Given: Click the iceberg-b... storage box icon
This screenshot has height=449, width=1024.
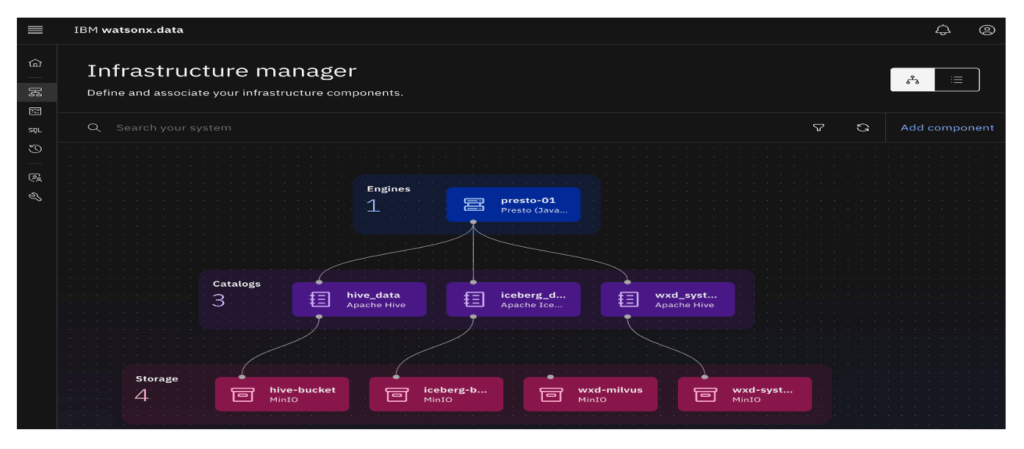Looking at the screenshot, I should point(396,394).
